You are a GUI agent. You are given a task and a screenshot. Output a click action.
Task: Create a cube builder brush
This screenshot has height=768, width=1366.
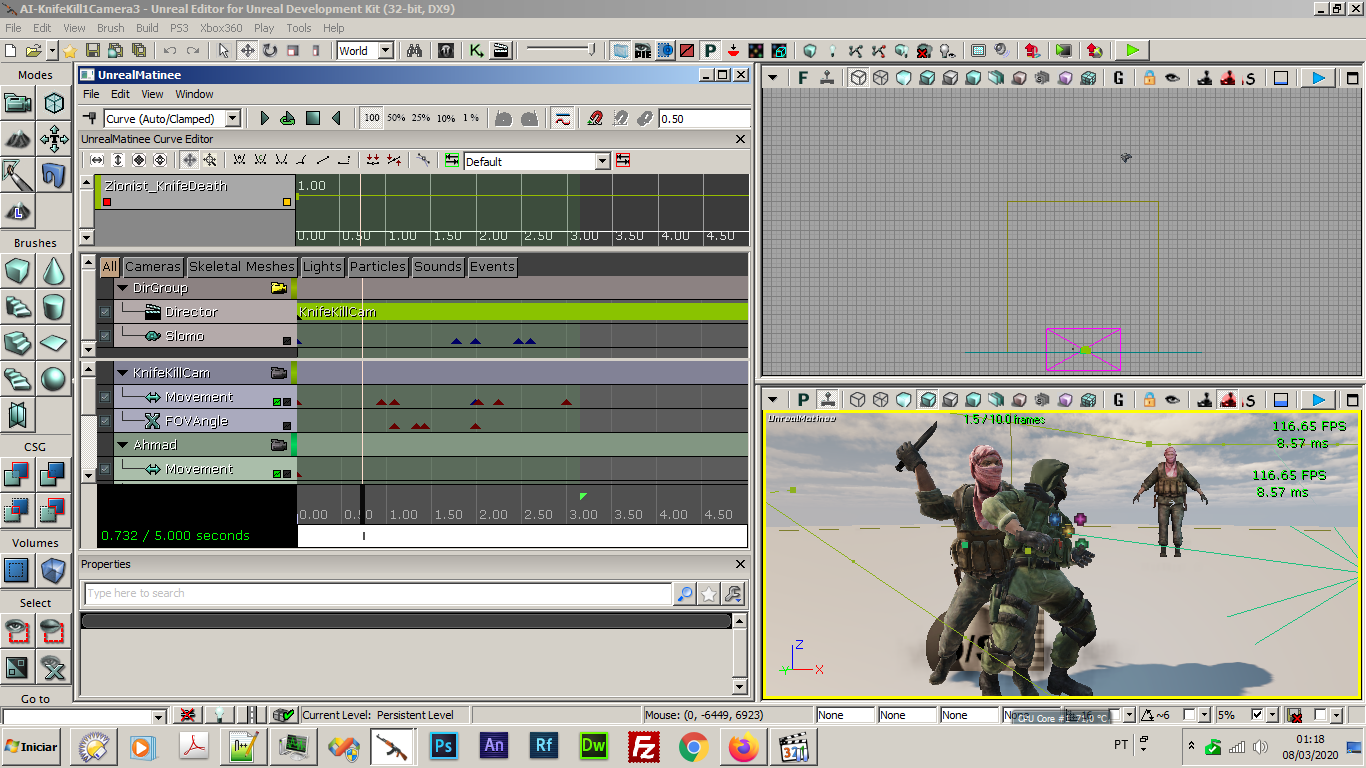(17, 271)
